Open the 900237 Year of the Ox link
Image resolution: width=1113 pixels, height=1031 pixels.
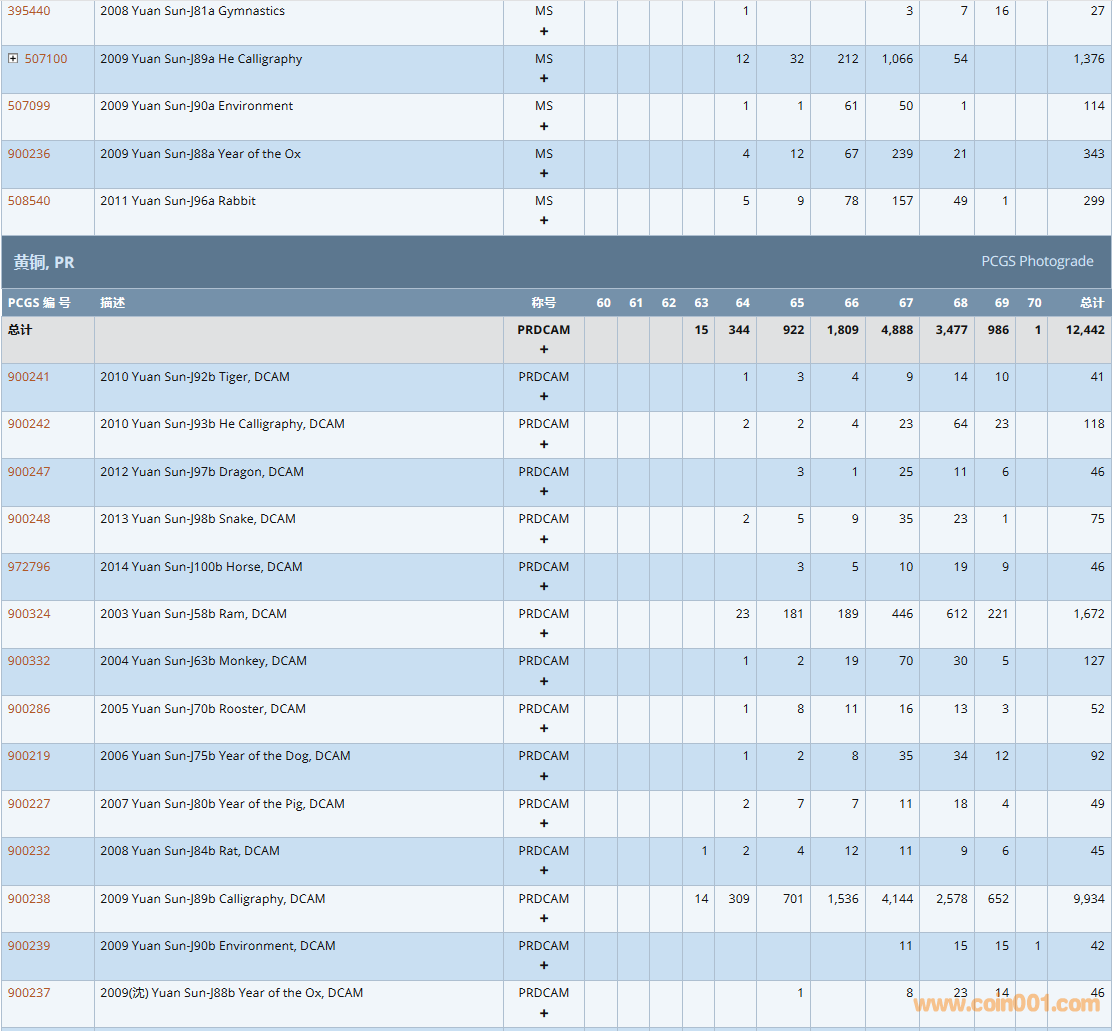click(29, 993)
